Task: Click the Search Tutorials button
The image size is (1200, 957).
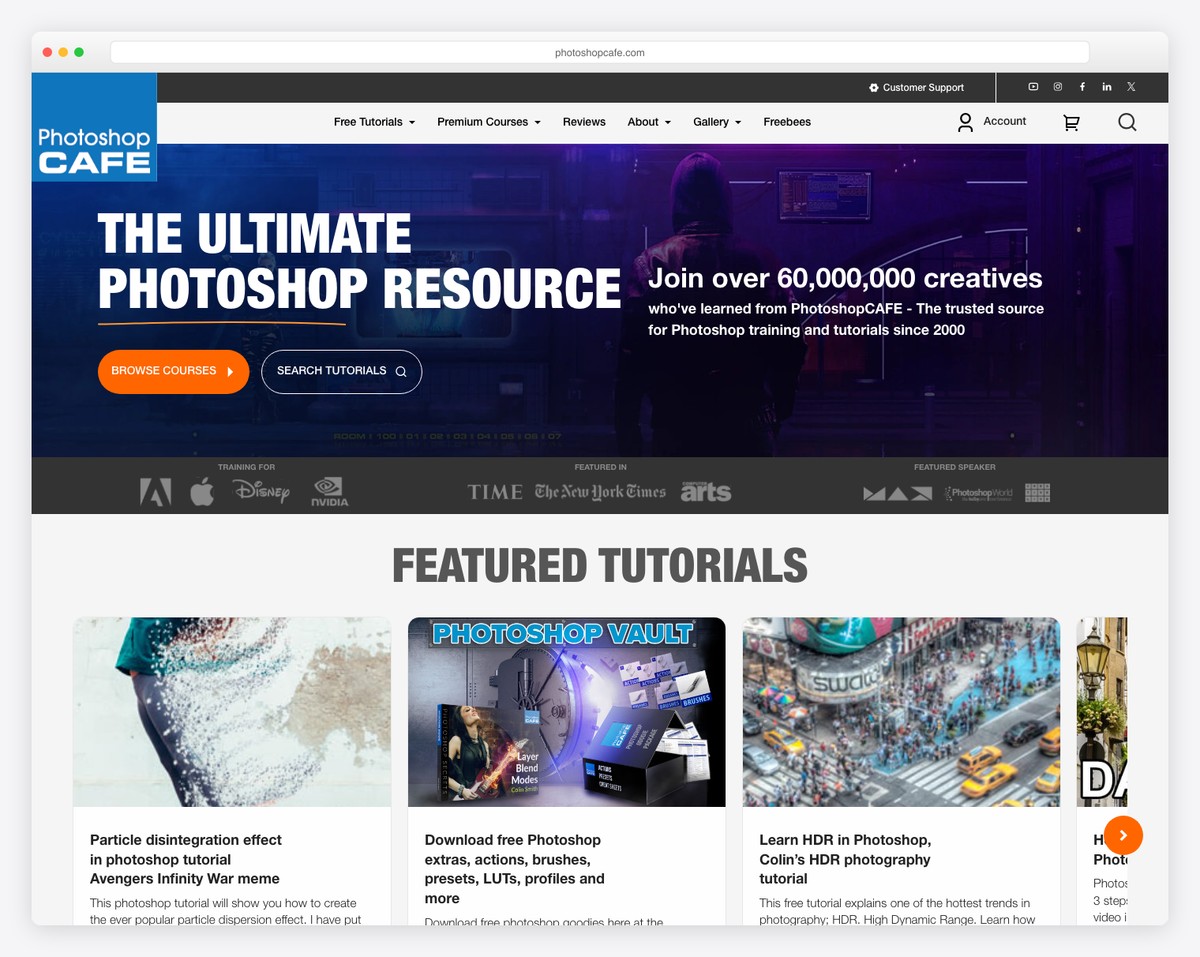Action: (x=341, y=371)
